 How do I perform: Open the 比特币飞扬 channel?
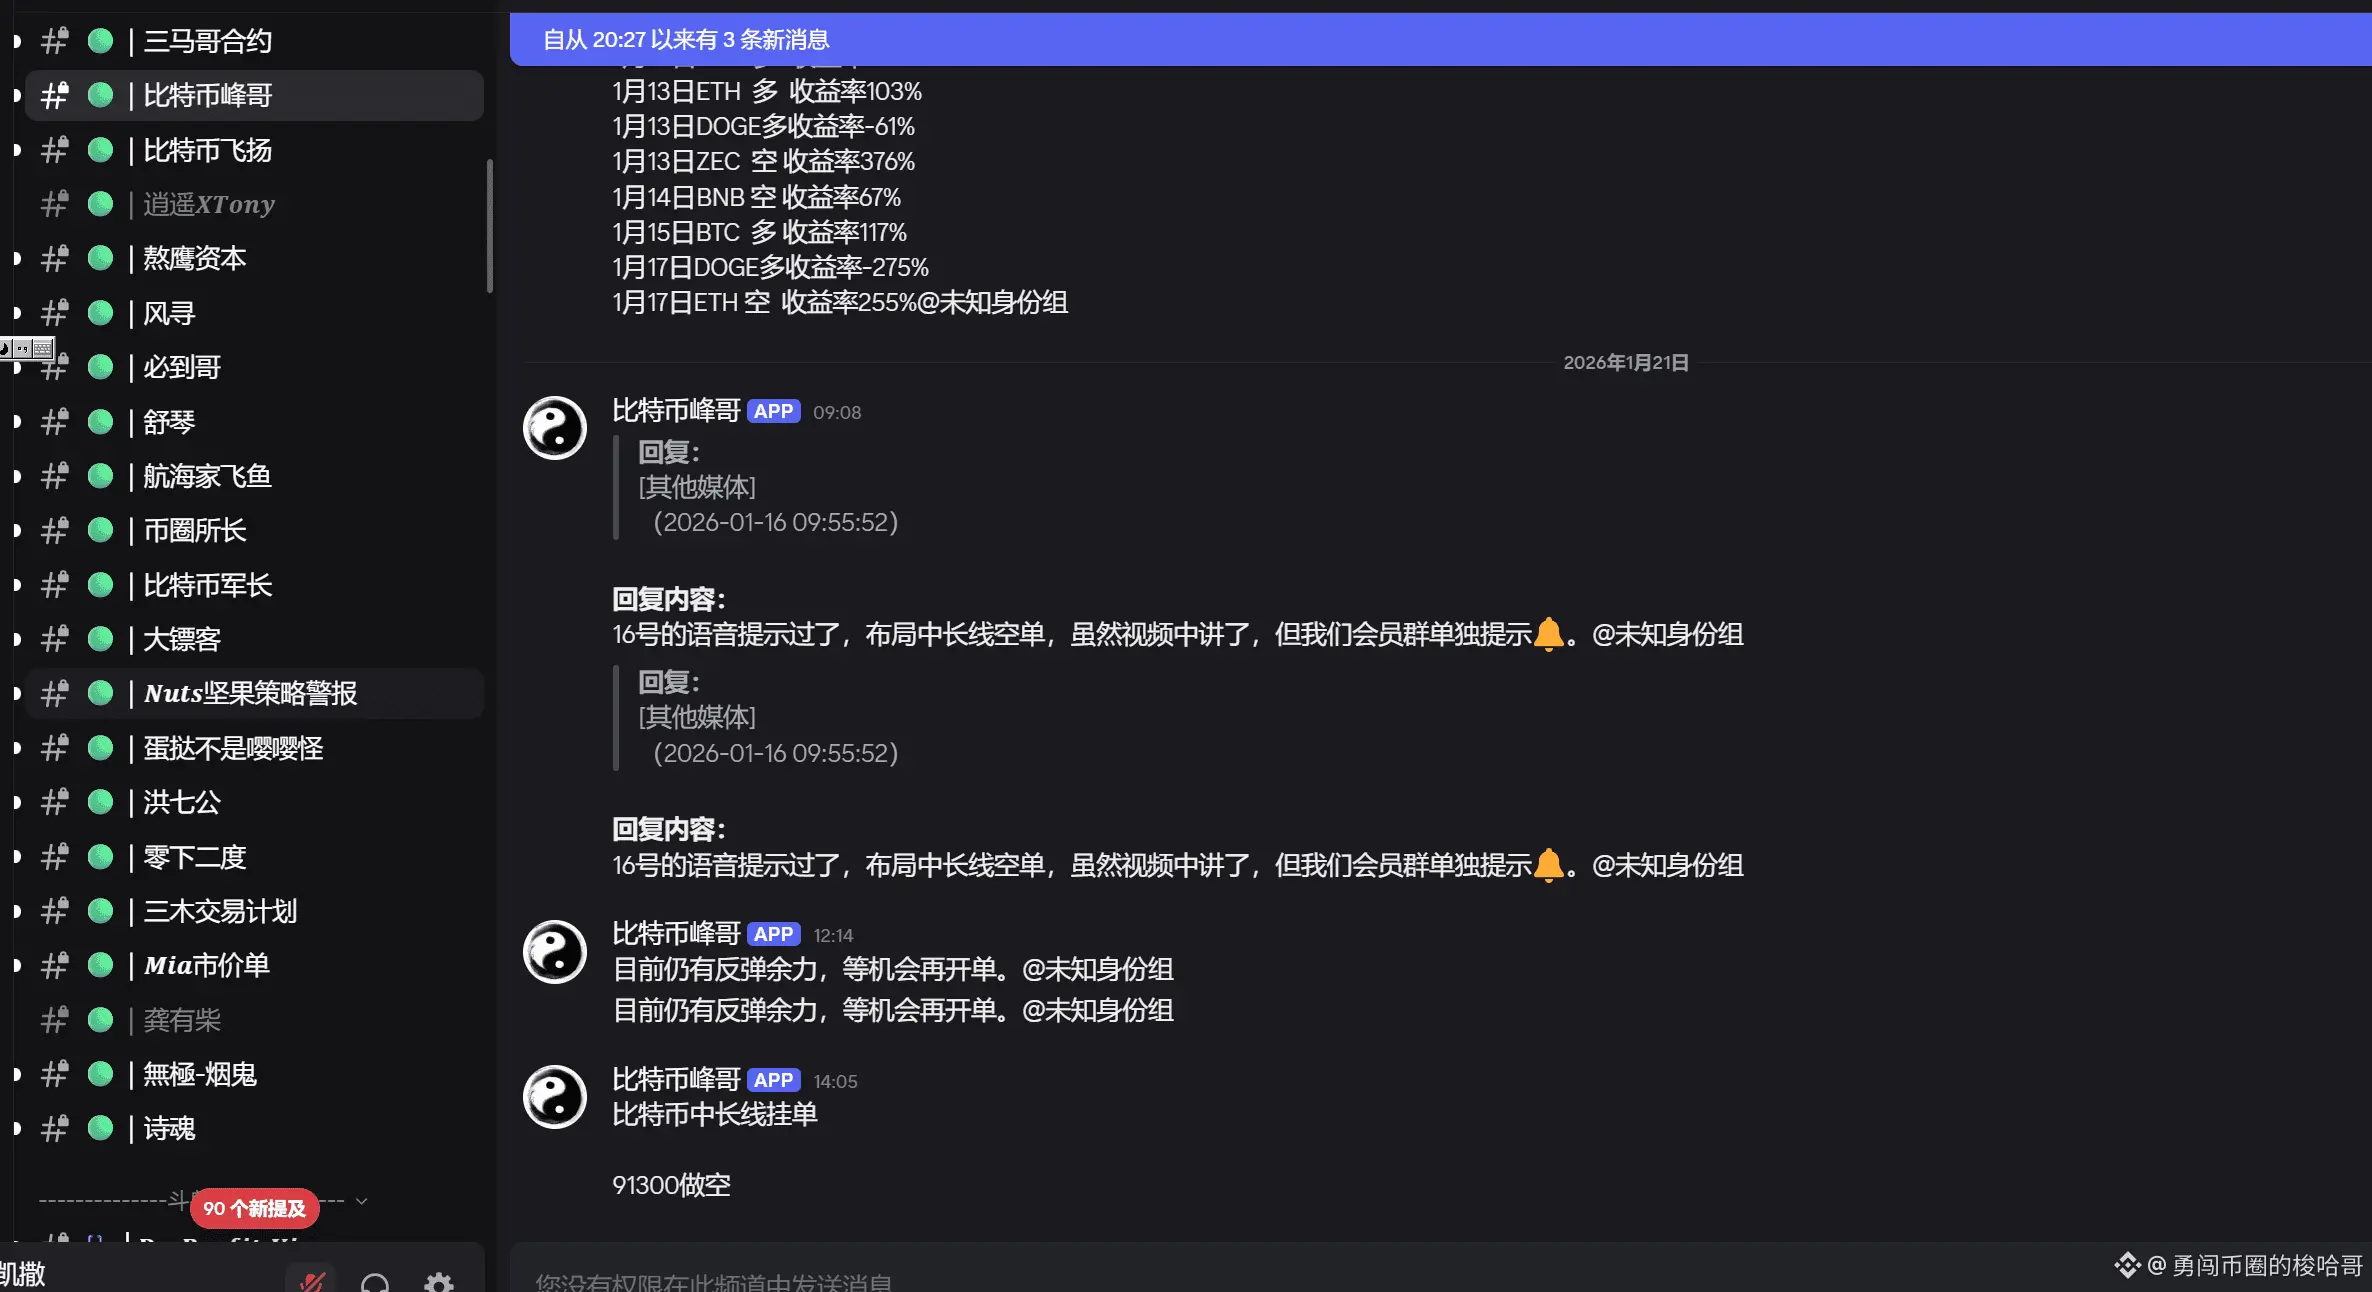[207, 150]
